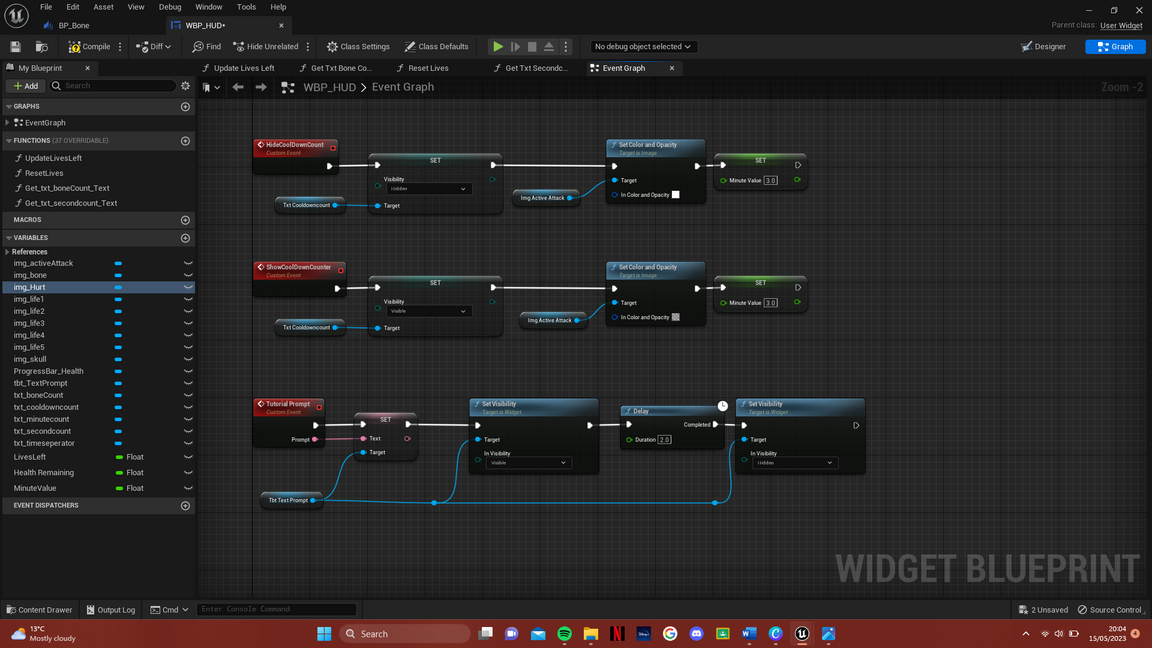This screenshot has height=648, width=1152.
Task: Browse to asset in Content Browser
Action: click(x=42, y=46)
